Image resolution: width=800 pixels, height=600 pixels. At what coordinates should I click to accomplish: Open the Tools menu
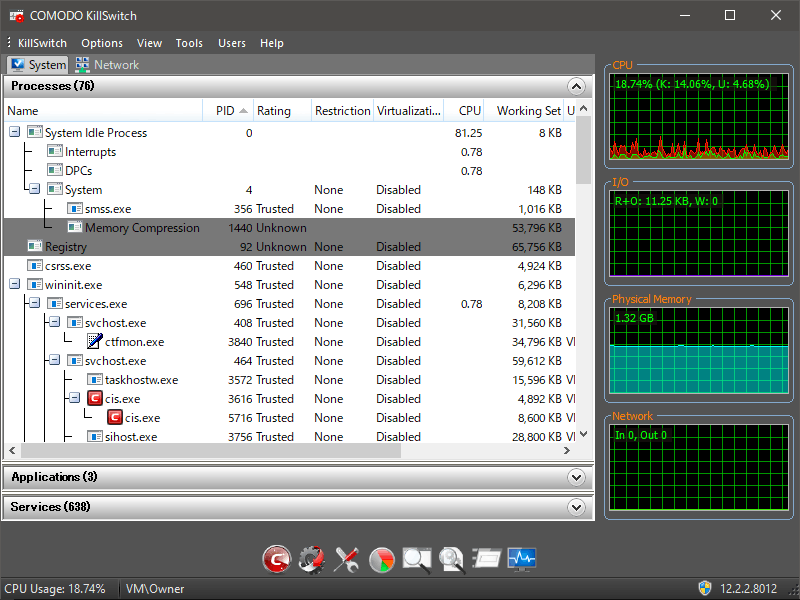(189, 43)
